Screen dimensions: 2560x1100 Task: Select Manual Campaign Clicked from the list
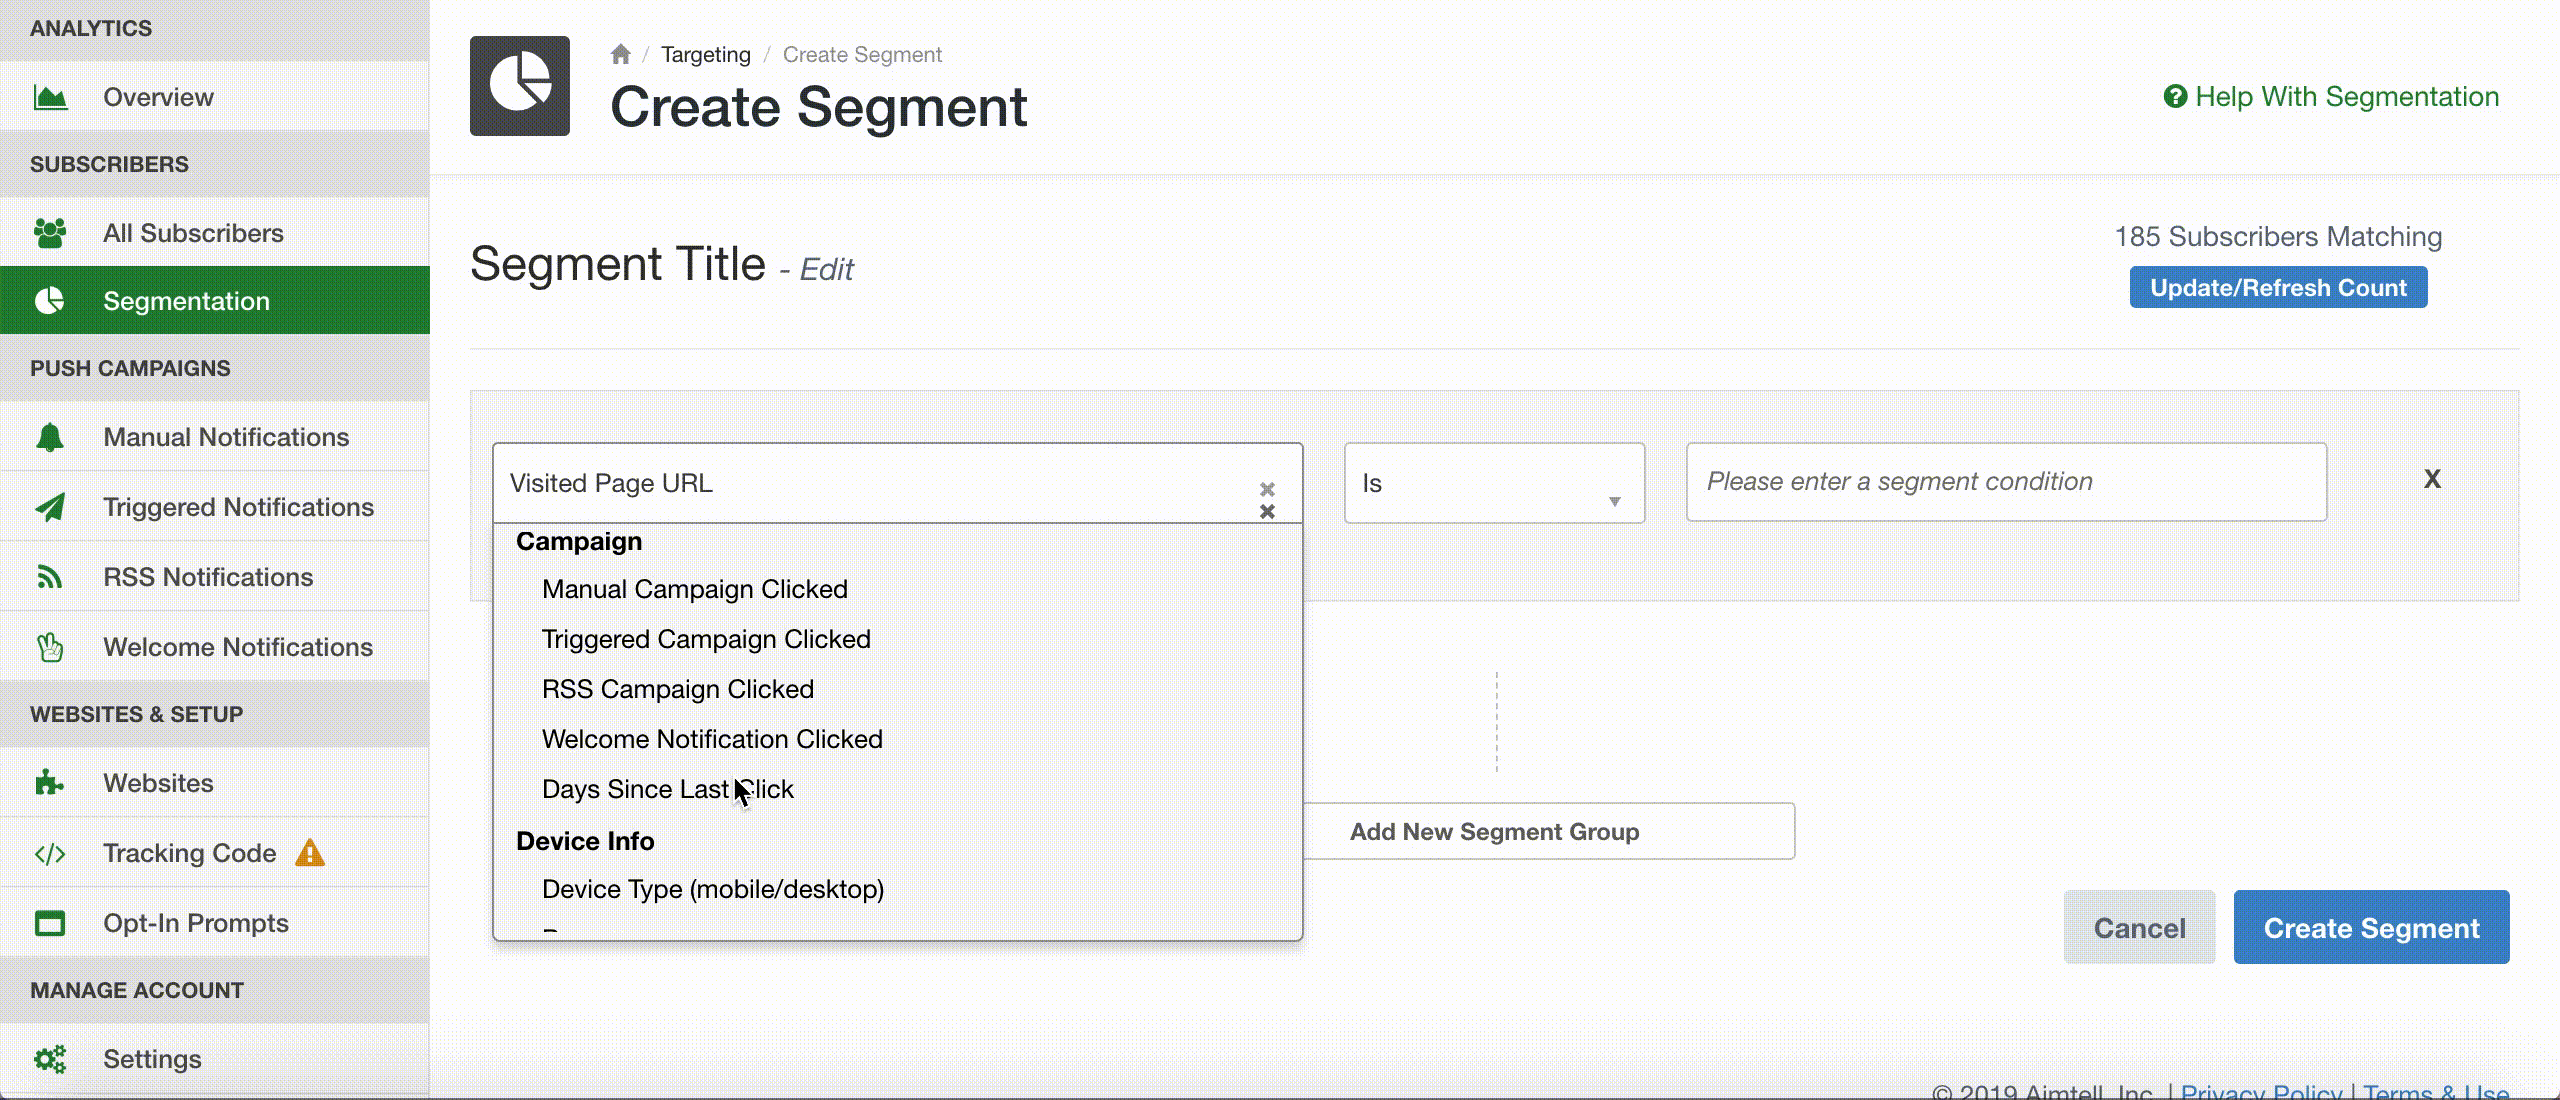tap(694, 588)
